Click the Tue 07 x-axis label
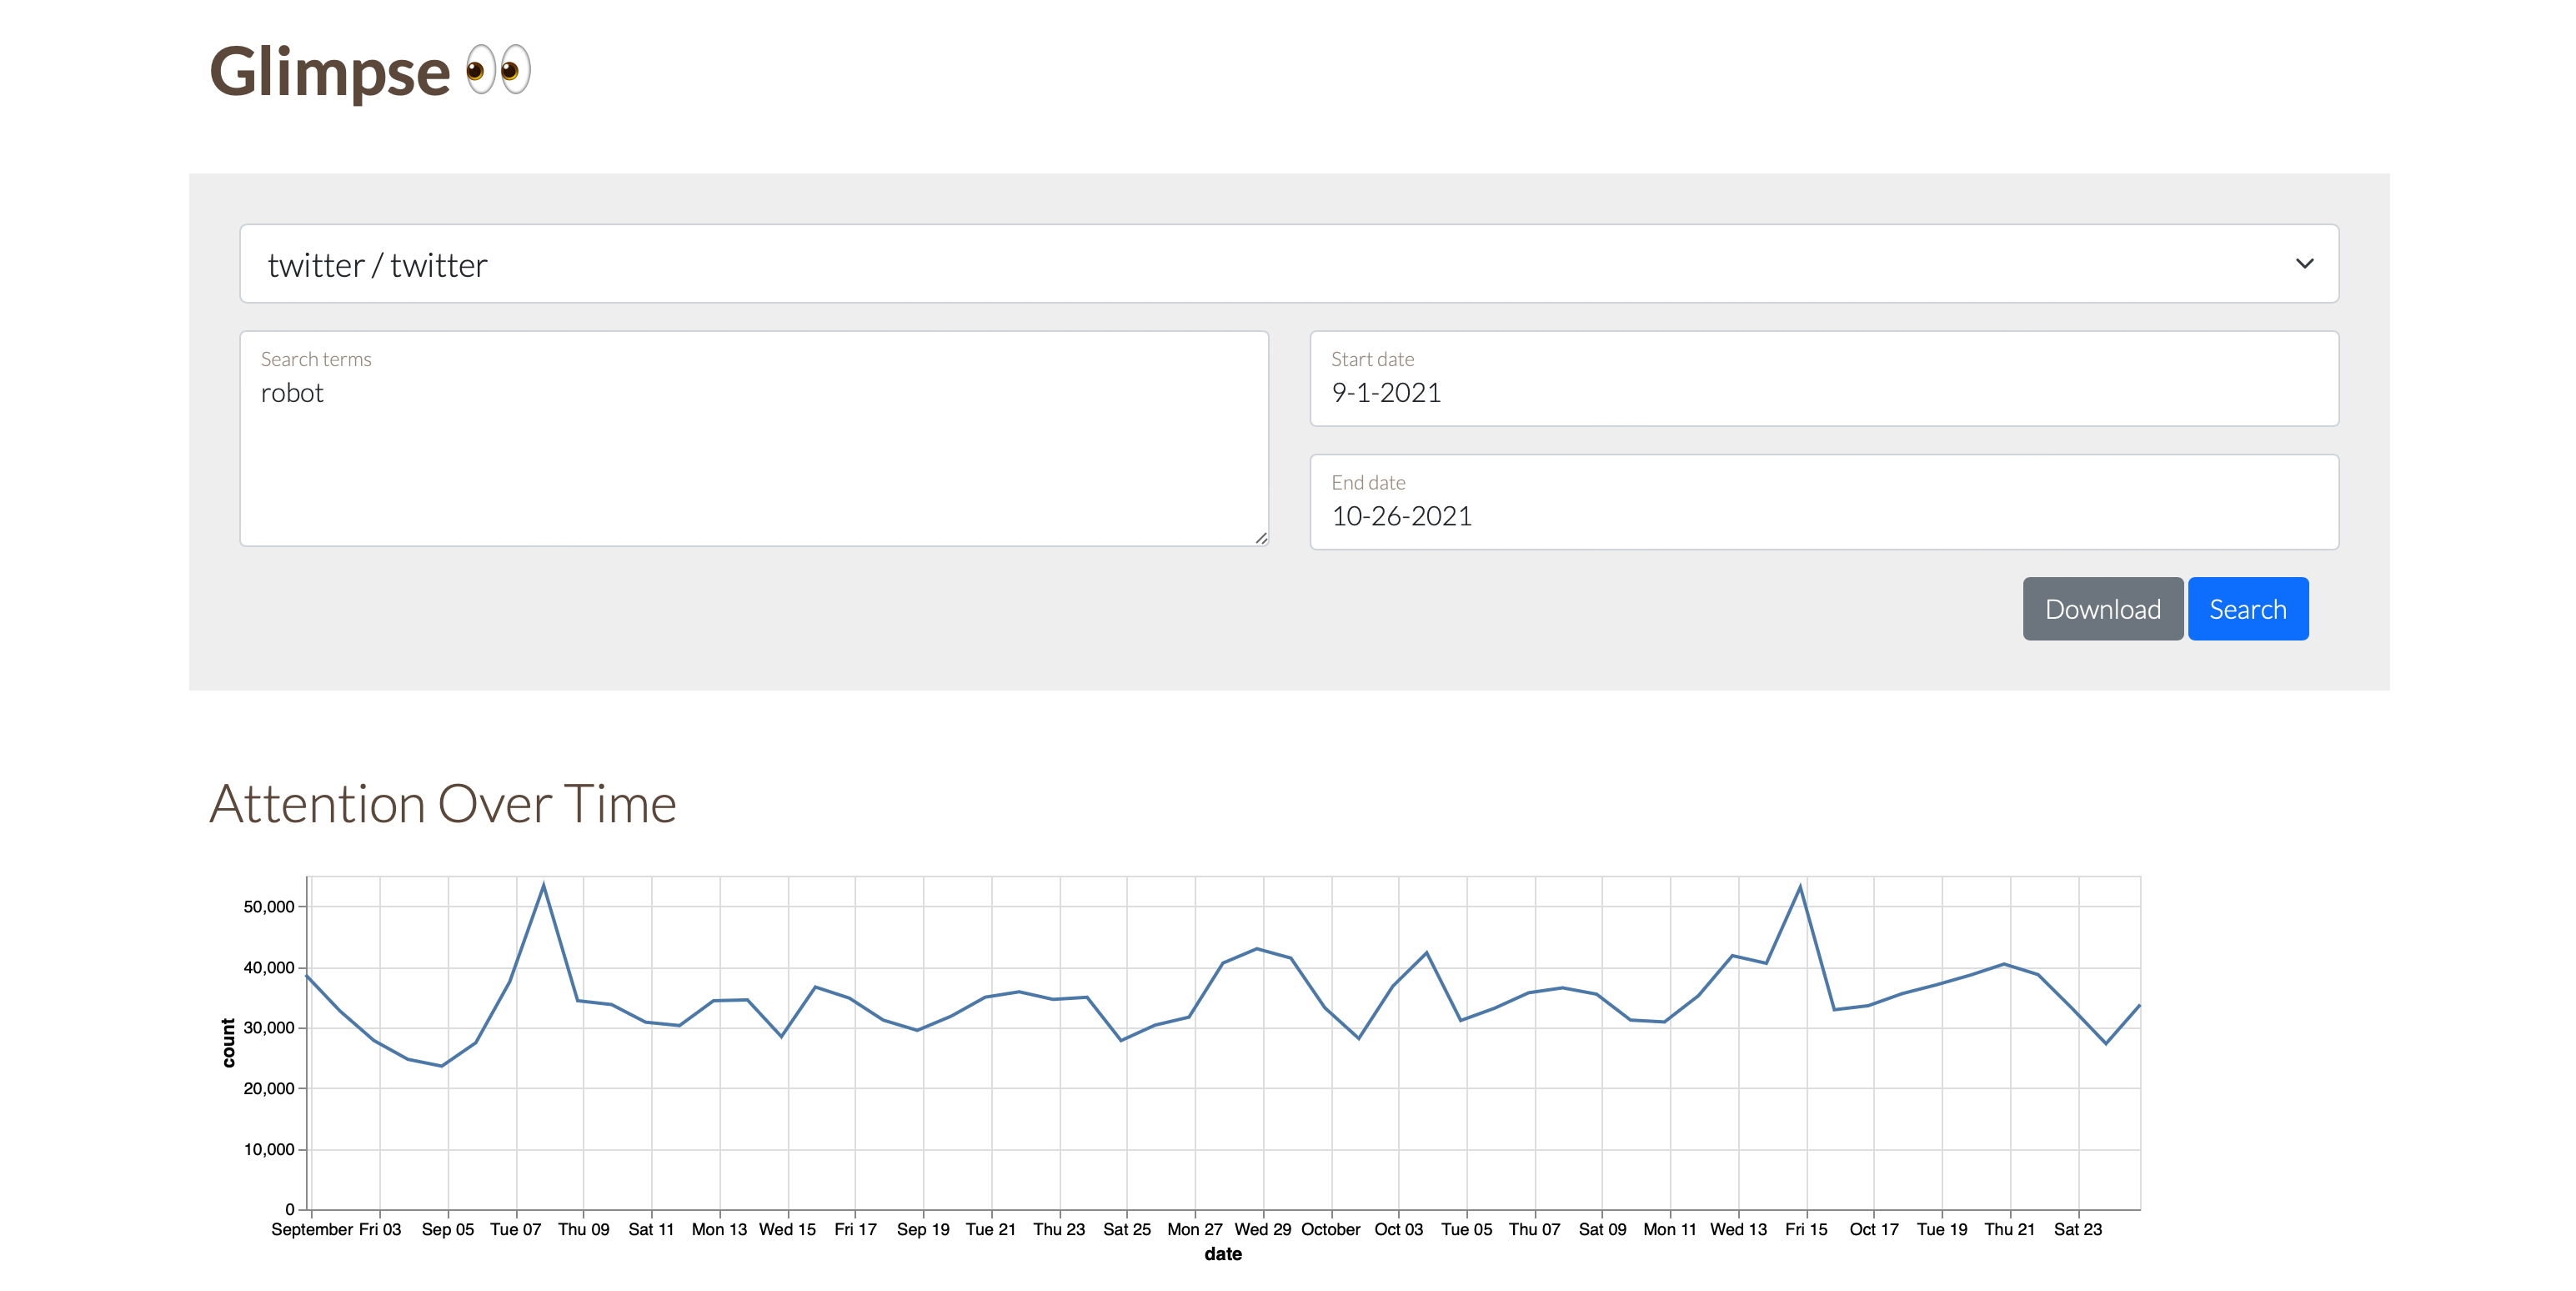This screenshot has height=1291, width=2576. [x=515, y=1229]
